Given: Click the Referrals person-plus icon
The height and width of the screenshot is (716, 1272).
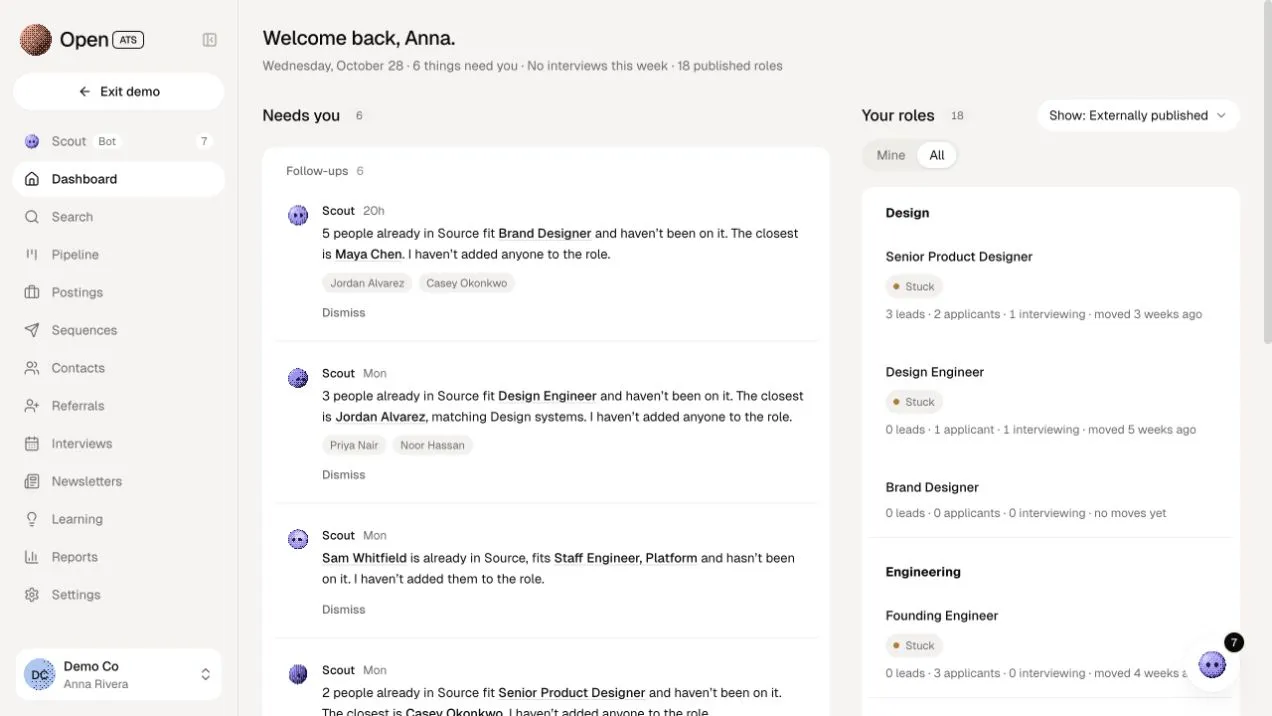Looking at the screenshot, I should tap(32, 406).
